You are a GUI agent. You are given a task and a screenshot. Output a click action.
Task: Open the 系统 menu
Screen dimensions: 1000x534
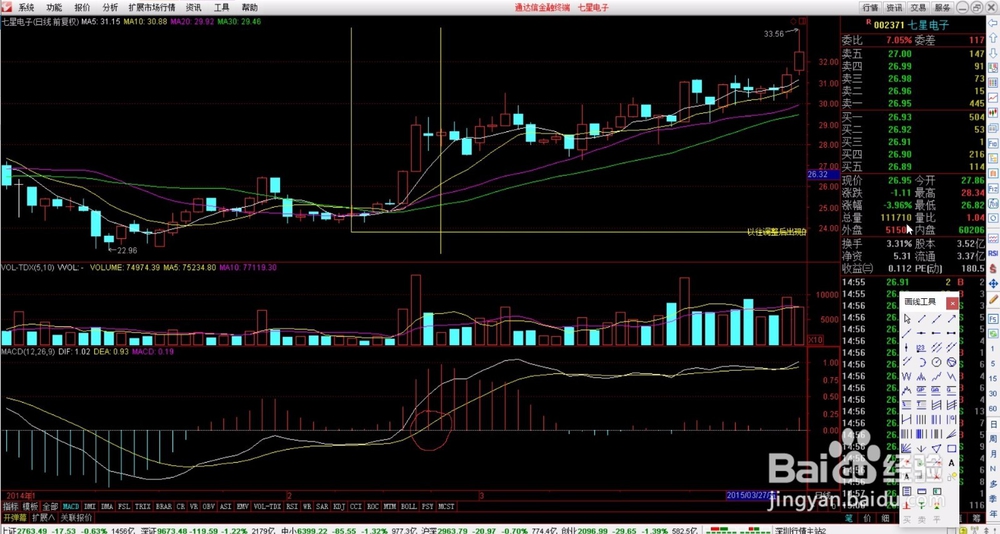26,8
